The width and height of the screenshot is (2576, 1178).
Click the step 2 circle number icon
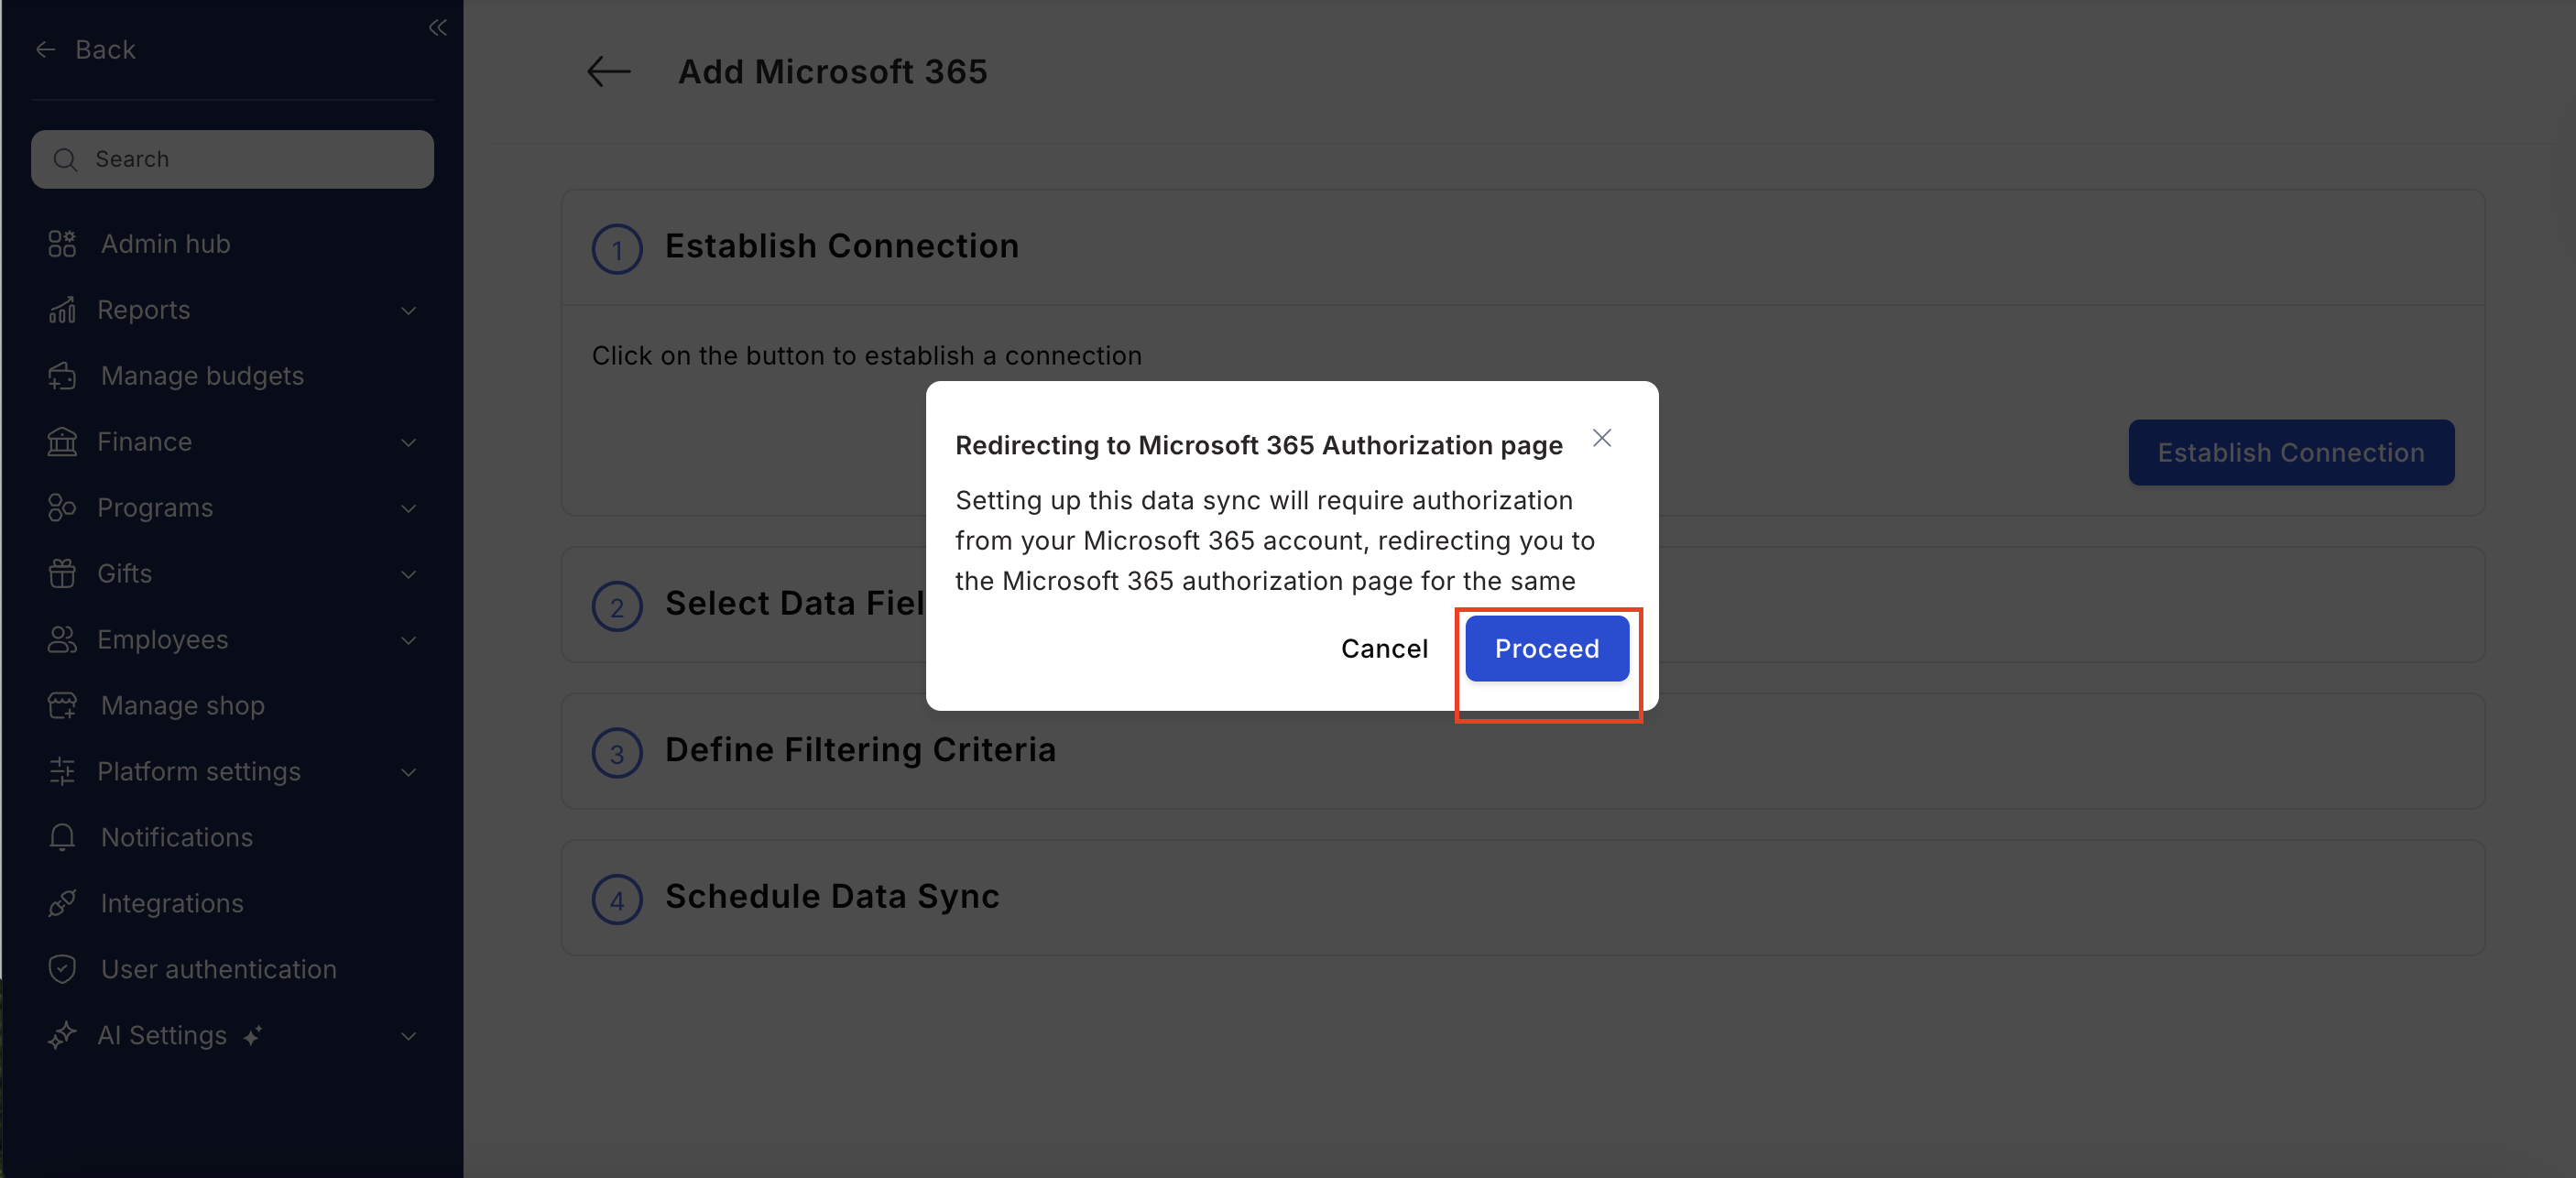[617, 607]
